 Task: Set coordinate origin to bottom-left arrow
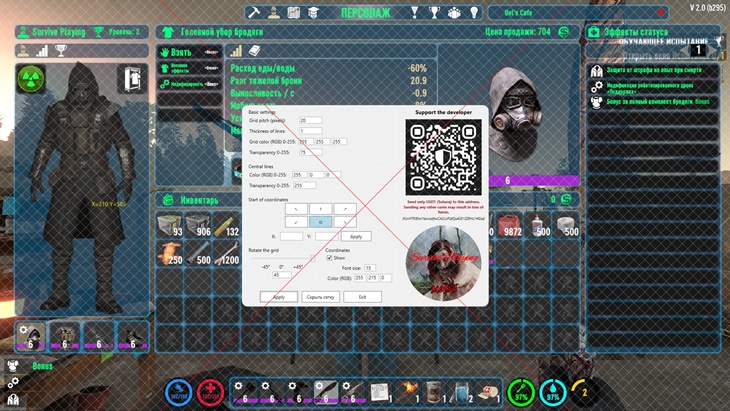coord(296,222)
